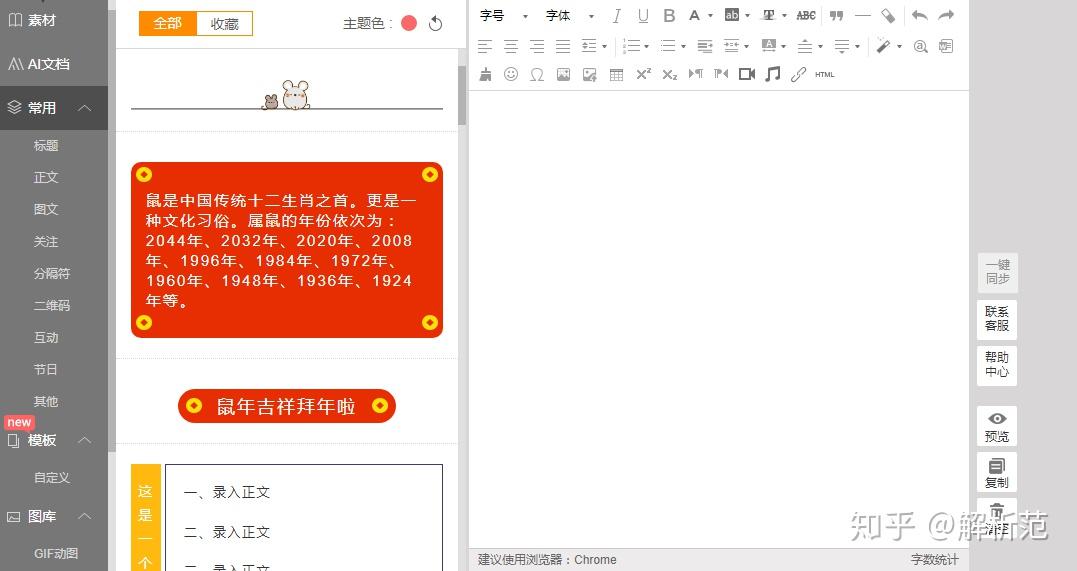The width and height of the screenshot is (1077, 571).
Task: Align text right
Action: [x=537, y=46]
